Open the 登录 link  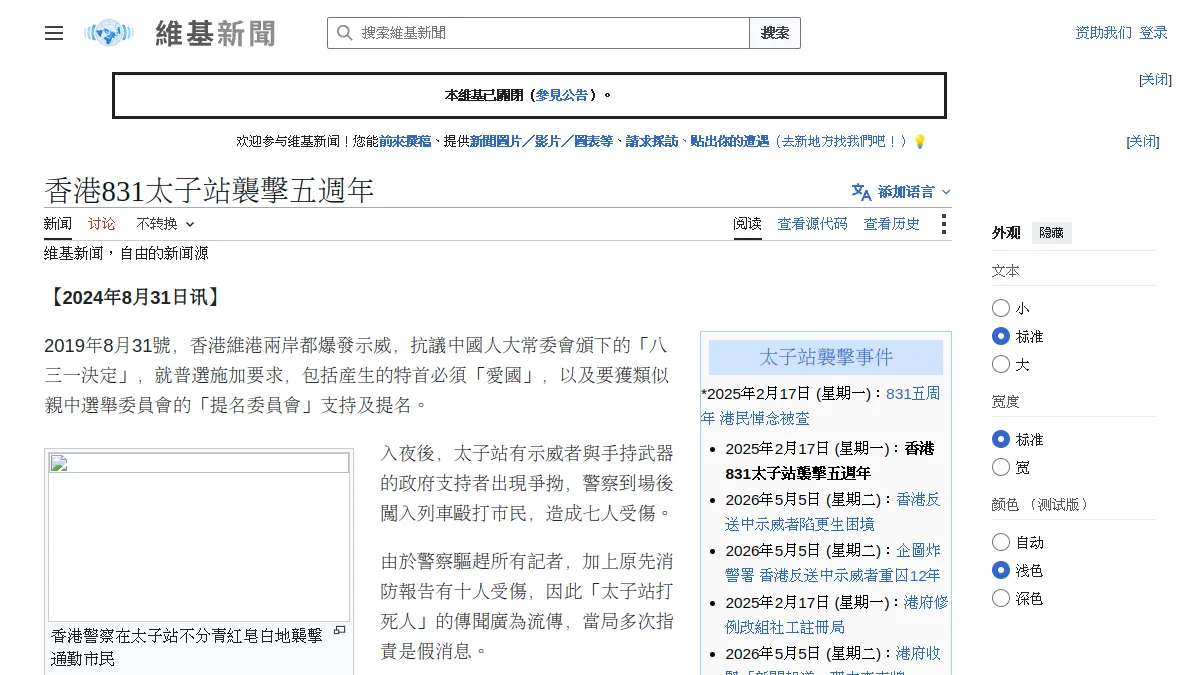pos(1154,33)
